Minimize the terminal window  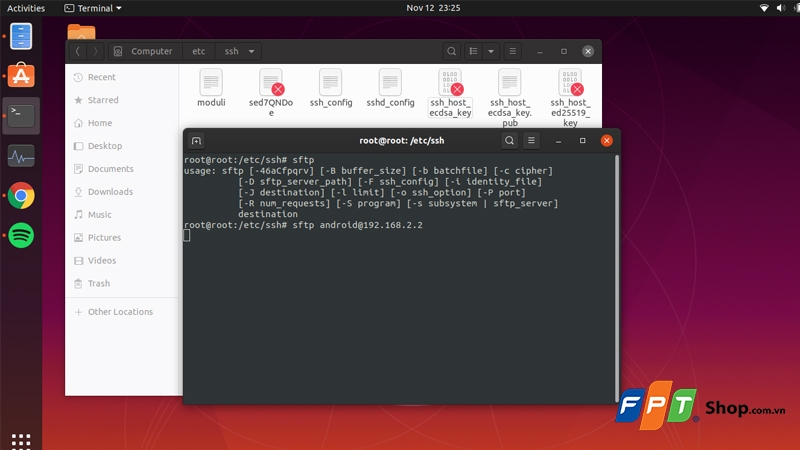pos(559,141)
